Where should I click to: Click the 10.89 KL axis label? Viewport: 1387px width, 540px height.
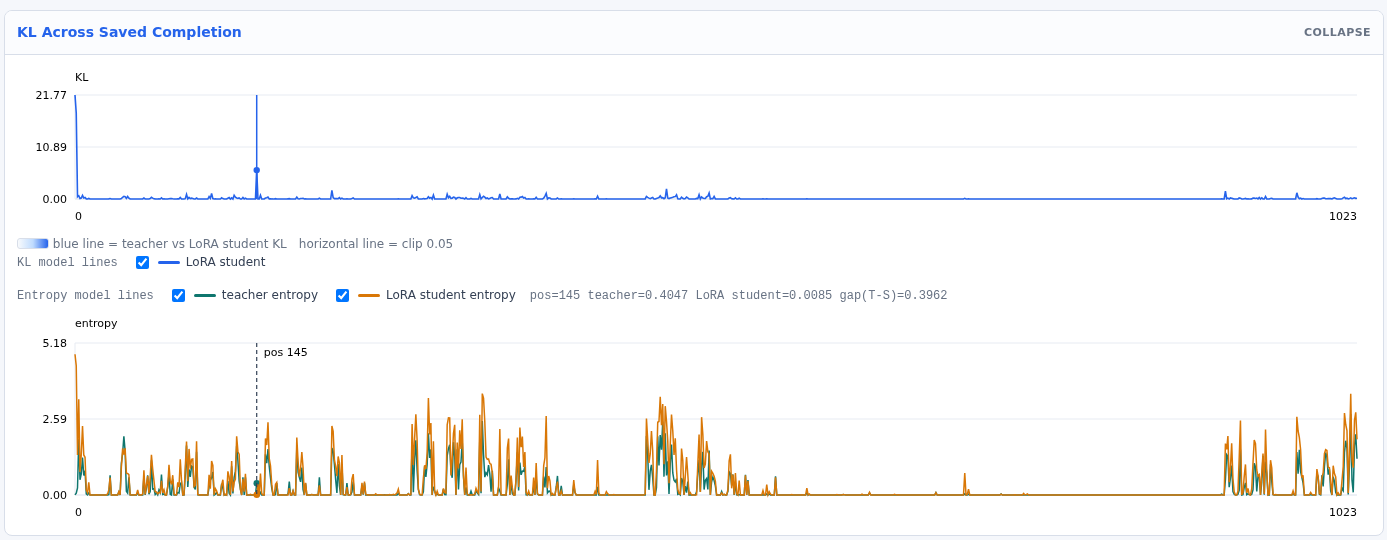51,147
